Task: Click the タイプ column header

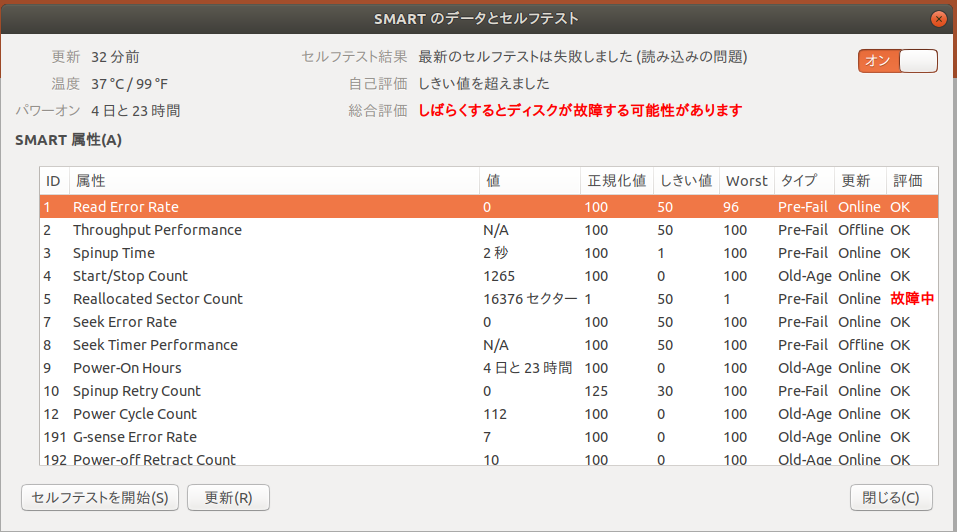Action: 804,181
